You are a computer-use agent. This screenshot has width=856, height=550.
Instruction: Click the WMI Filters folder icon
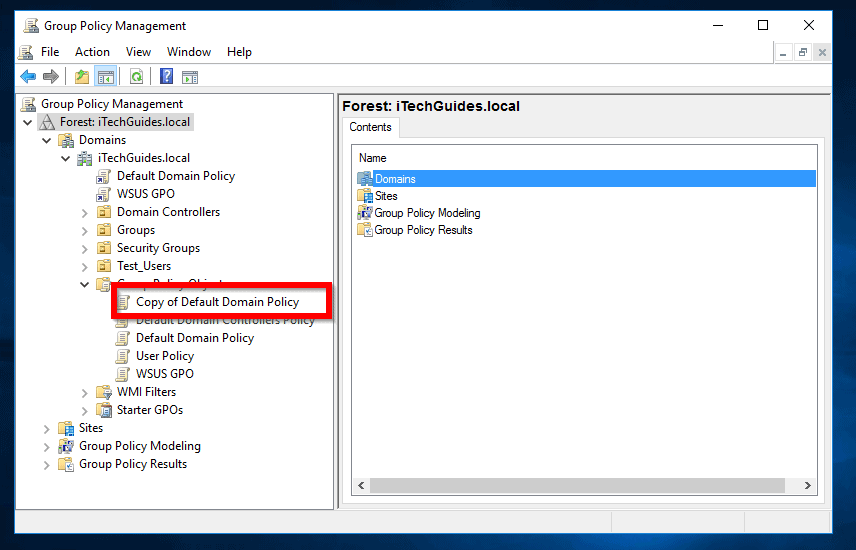[104, 392]
